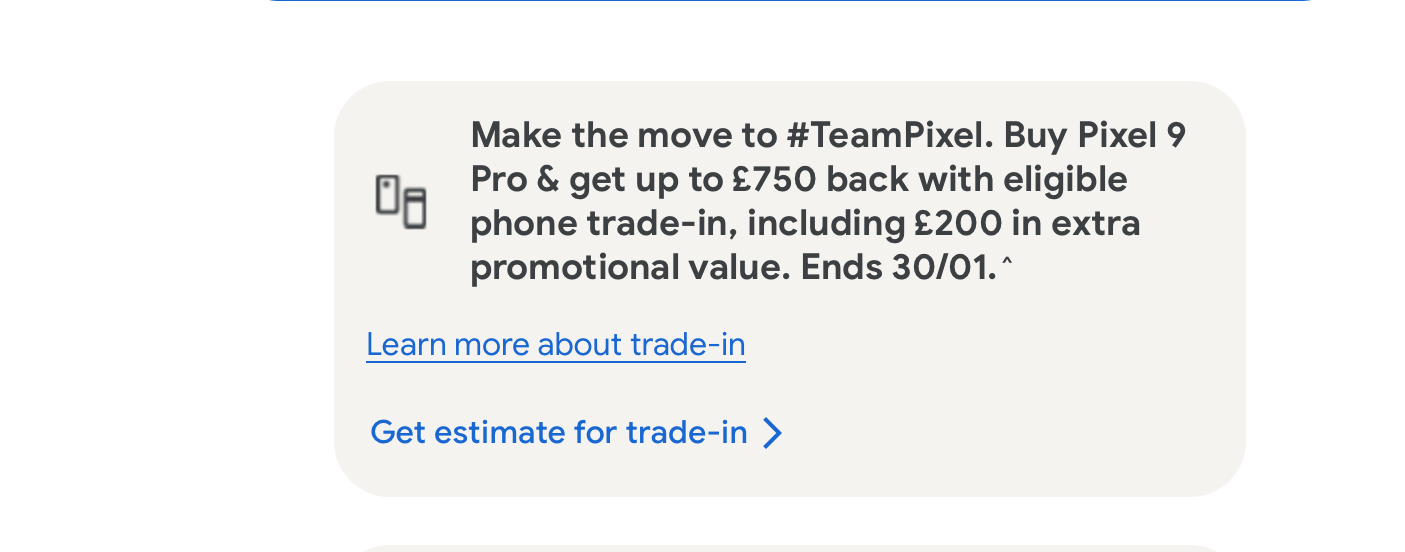The width and height of the screenshot is (1405, 552).
Task: Click the footnote caret after Ends 30/01.
Action: 1007,262
